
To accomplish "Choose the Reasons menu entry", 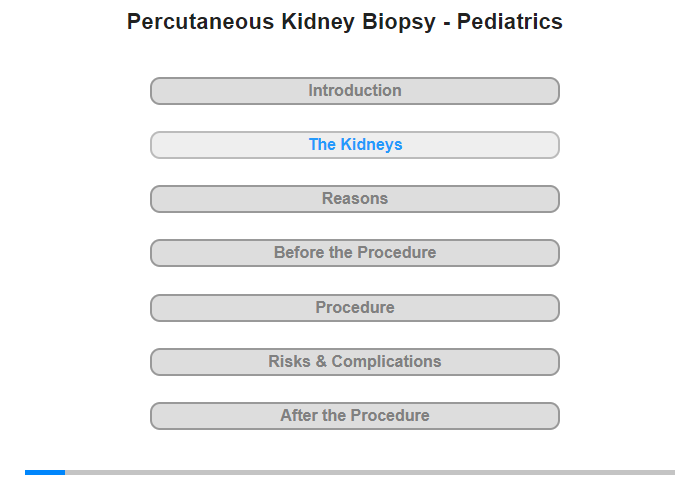I will pos(355,199).
